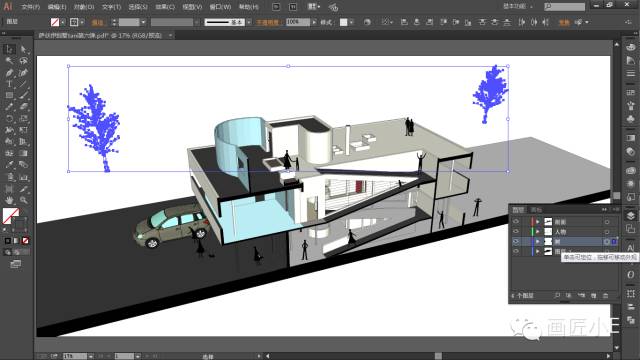Select the Magic Wand tool
Screen dimensions: 640x360
9,61
